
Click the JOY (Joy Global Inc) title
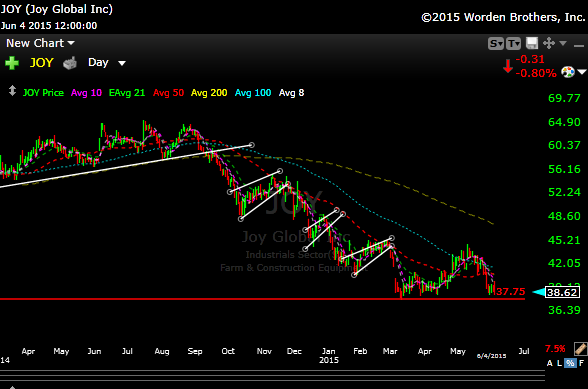pos(57,9)
